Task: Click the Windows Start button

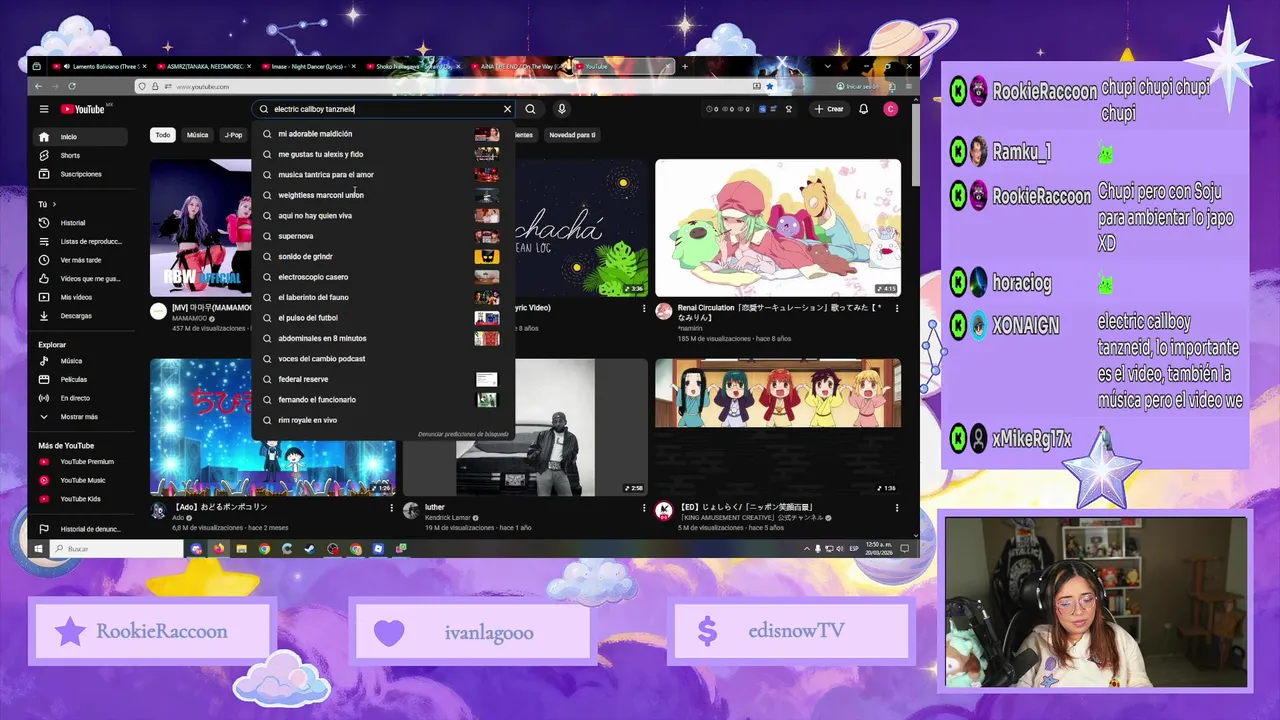Action: point(39,548)
